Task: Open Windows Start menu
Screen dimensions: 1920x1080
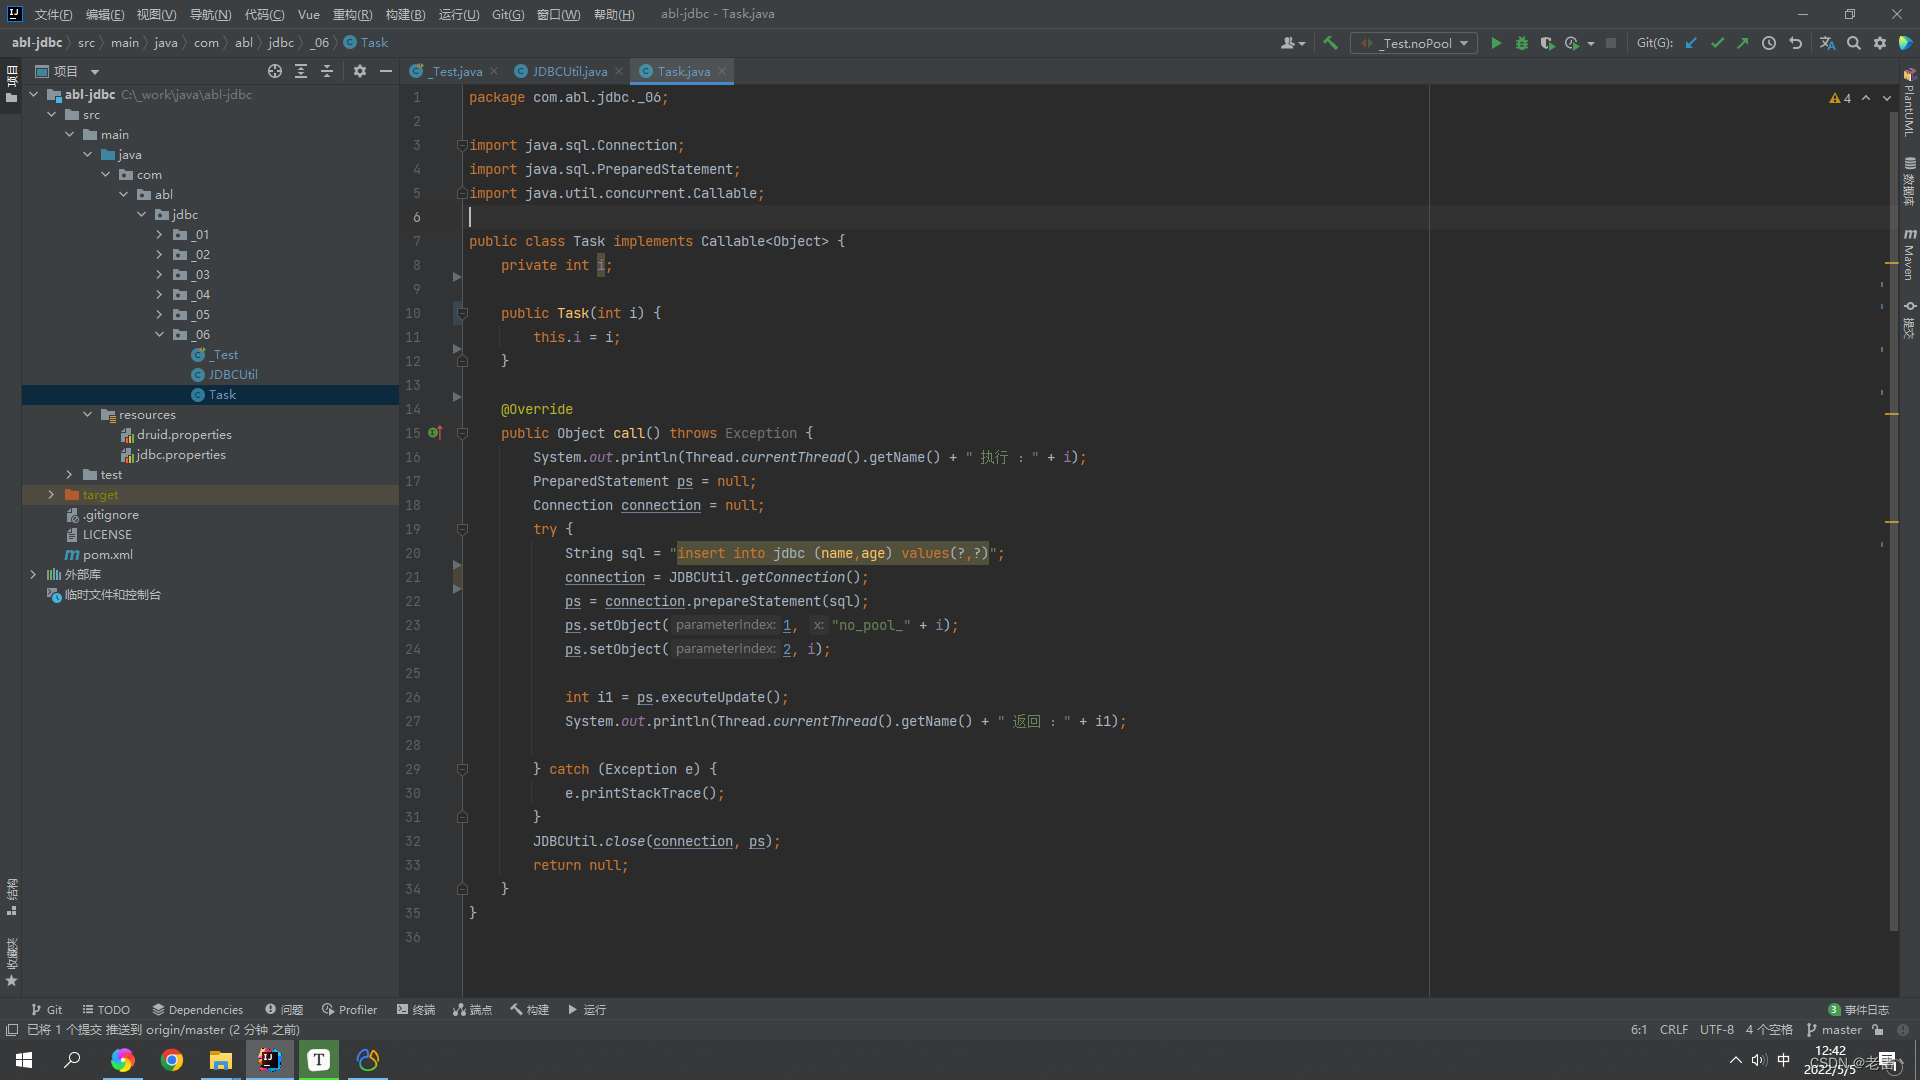Action: click(24, 1060)
